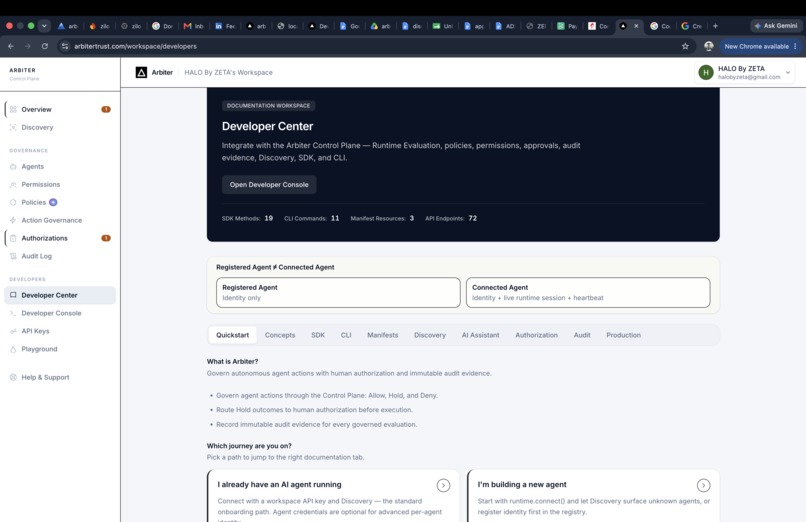
Task: Go back in browser history
Action: (x=11, y=46)
